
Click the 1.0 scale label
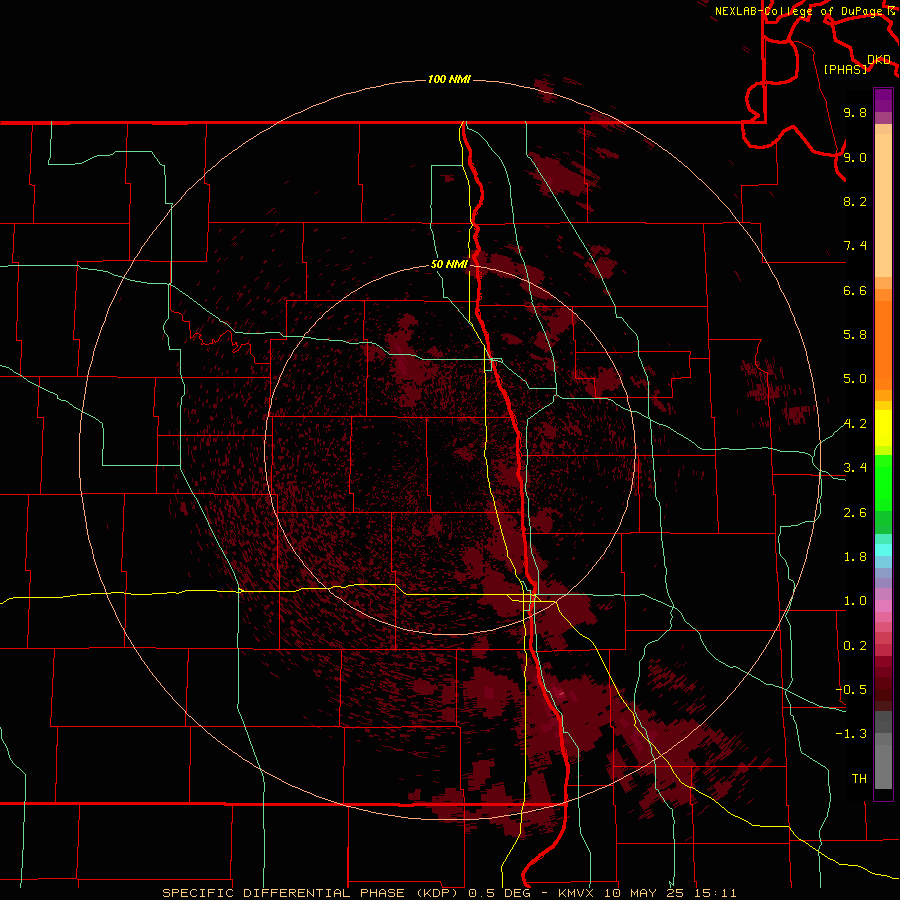click(x=855, y=601)
